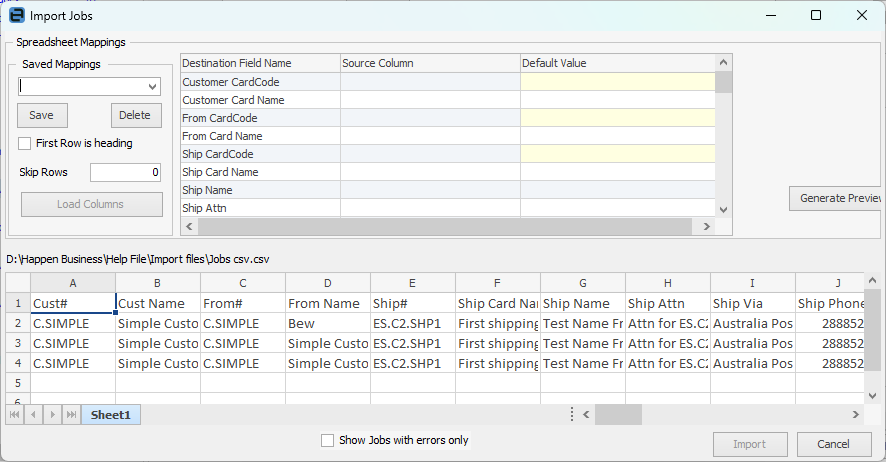Select the Cust Name cell in row 1
The height and width of the screenshot is (462, 886).
158,303
